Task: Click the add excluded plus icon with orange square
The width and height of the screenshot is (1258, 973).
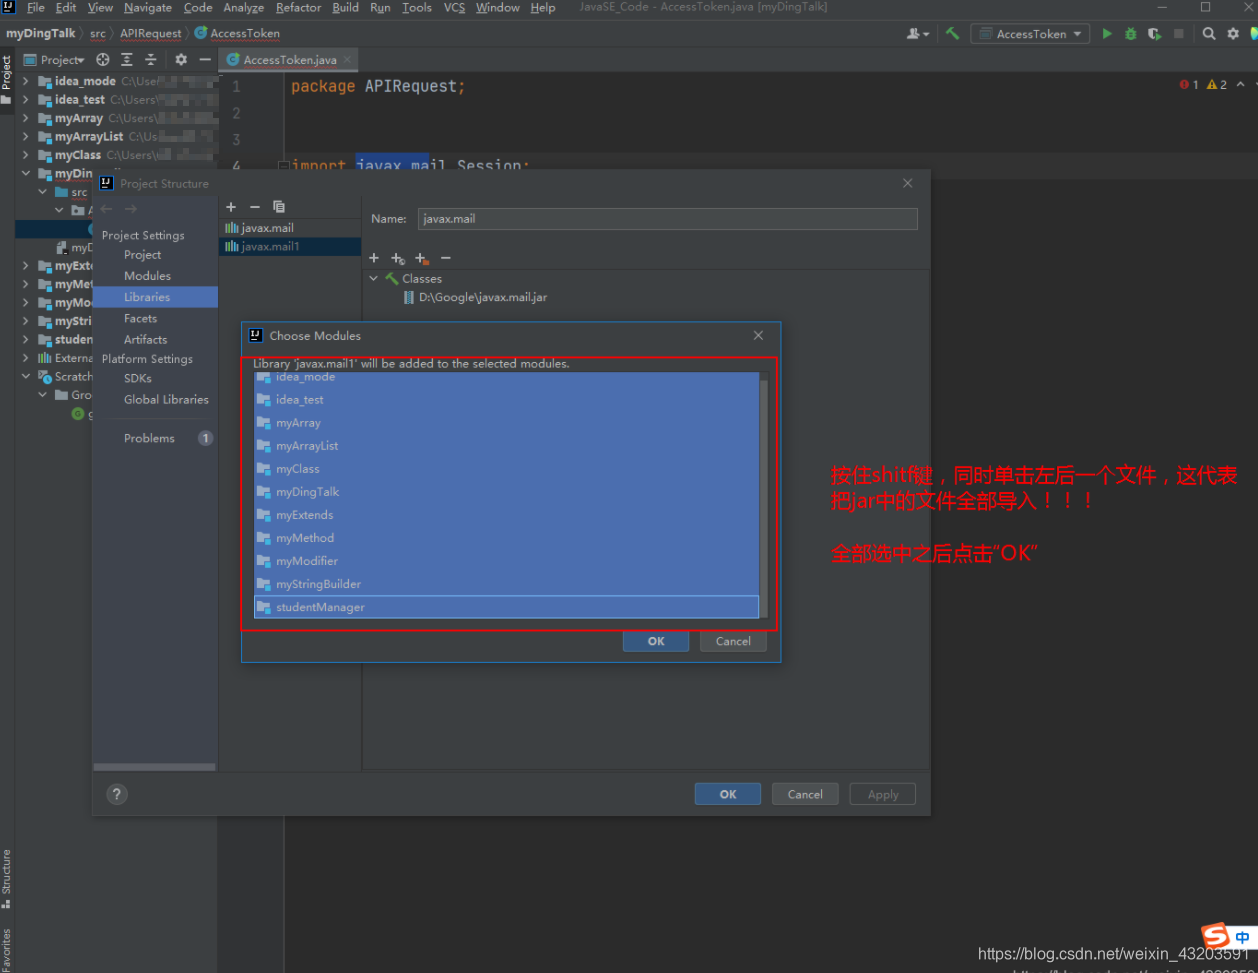Action: coord(421,258)
